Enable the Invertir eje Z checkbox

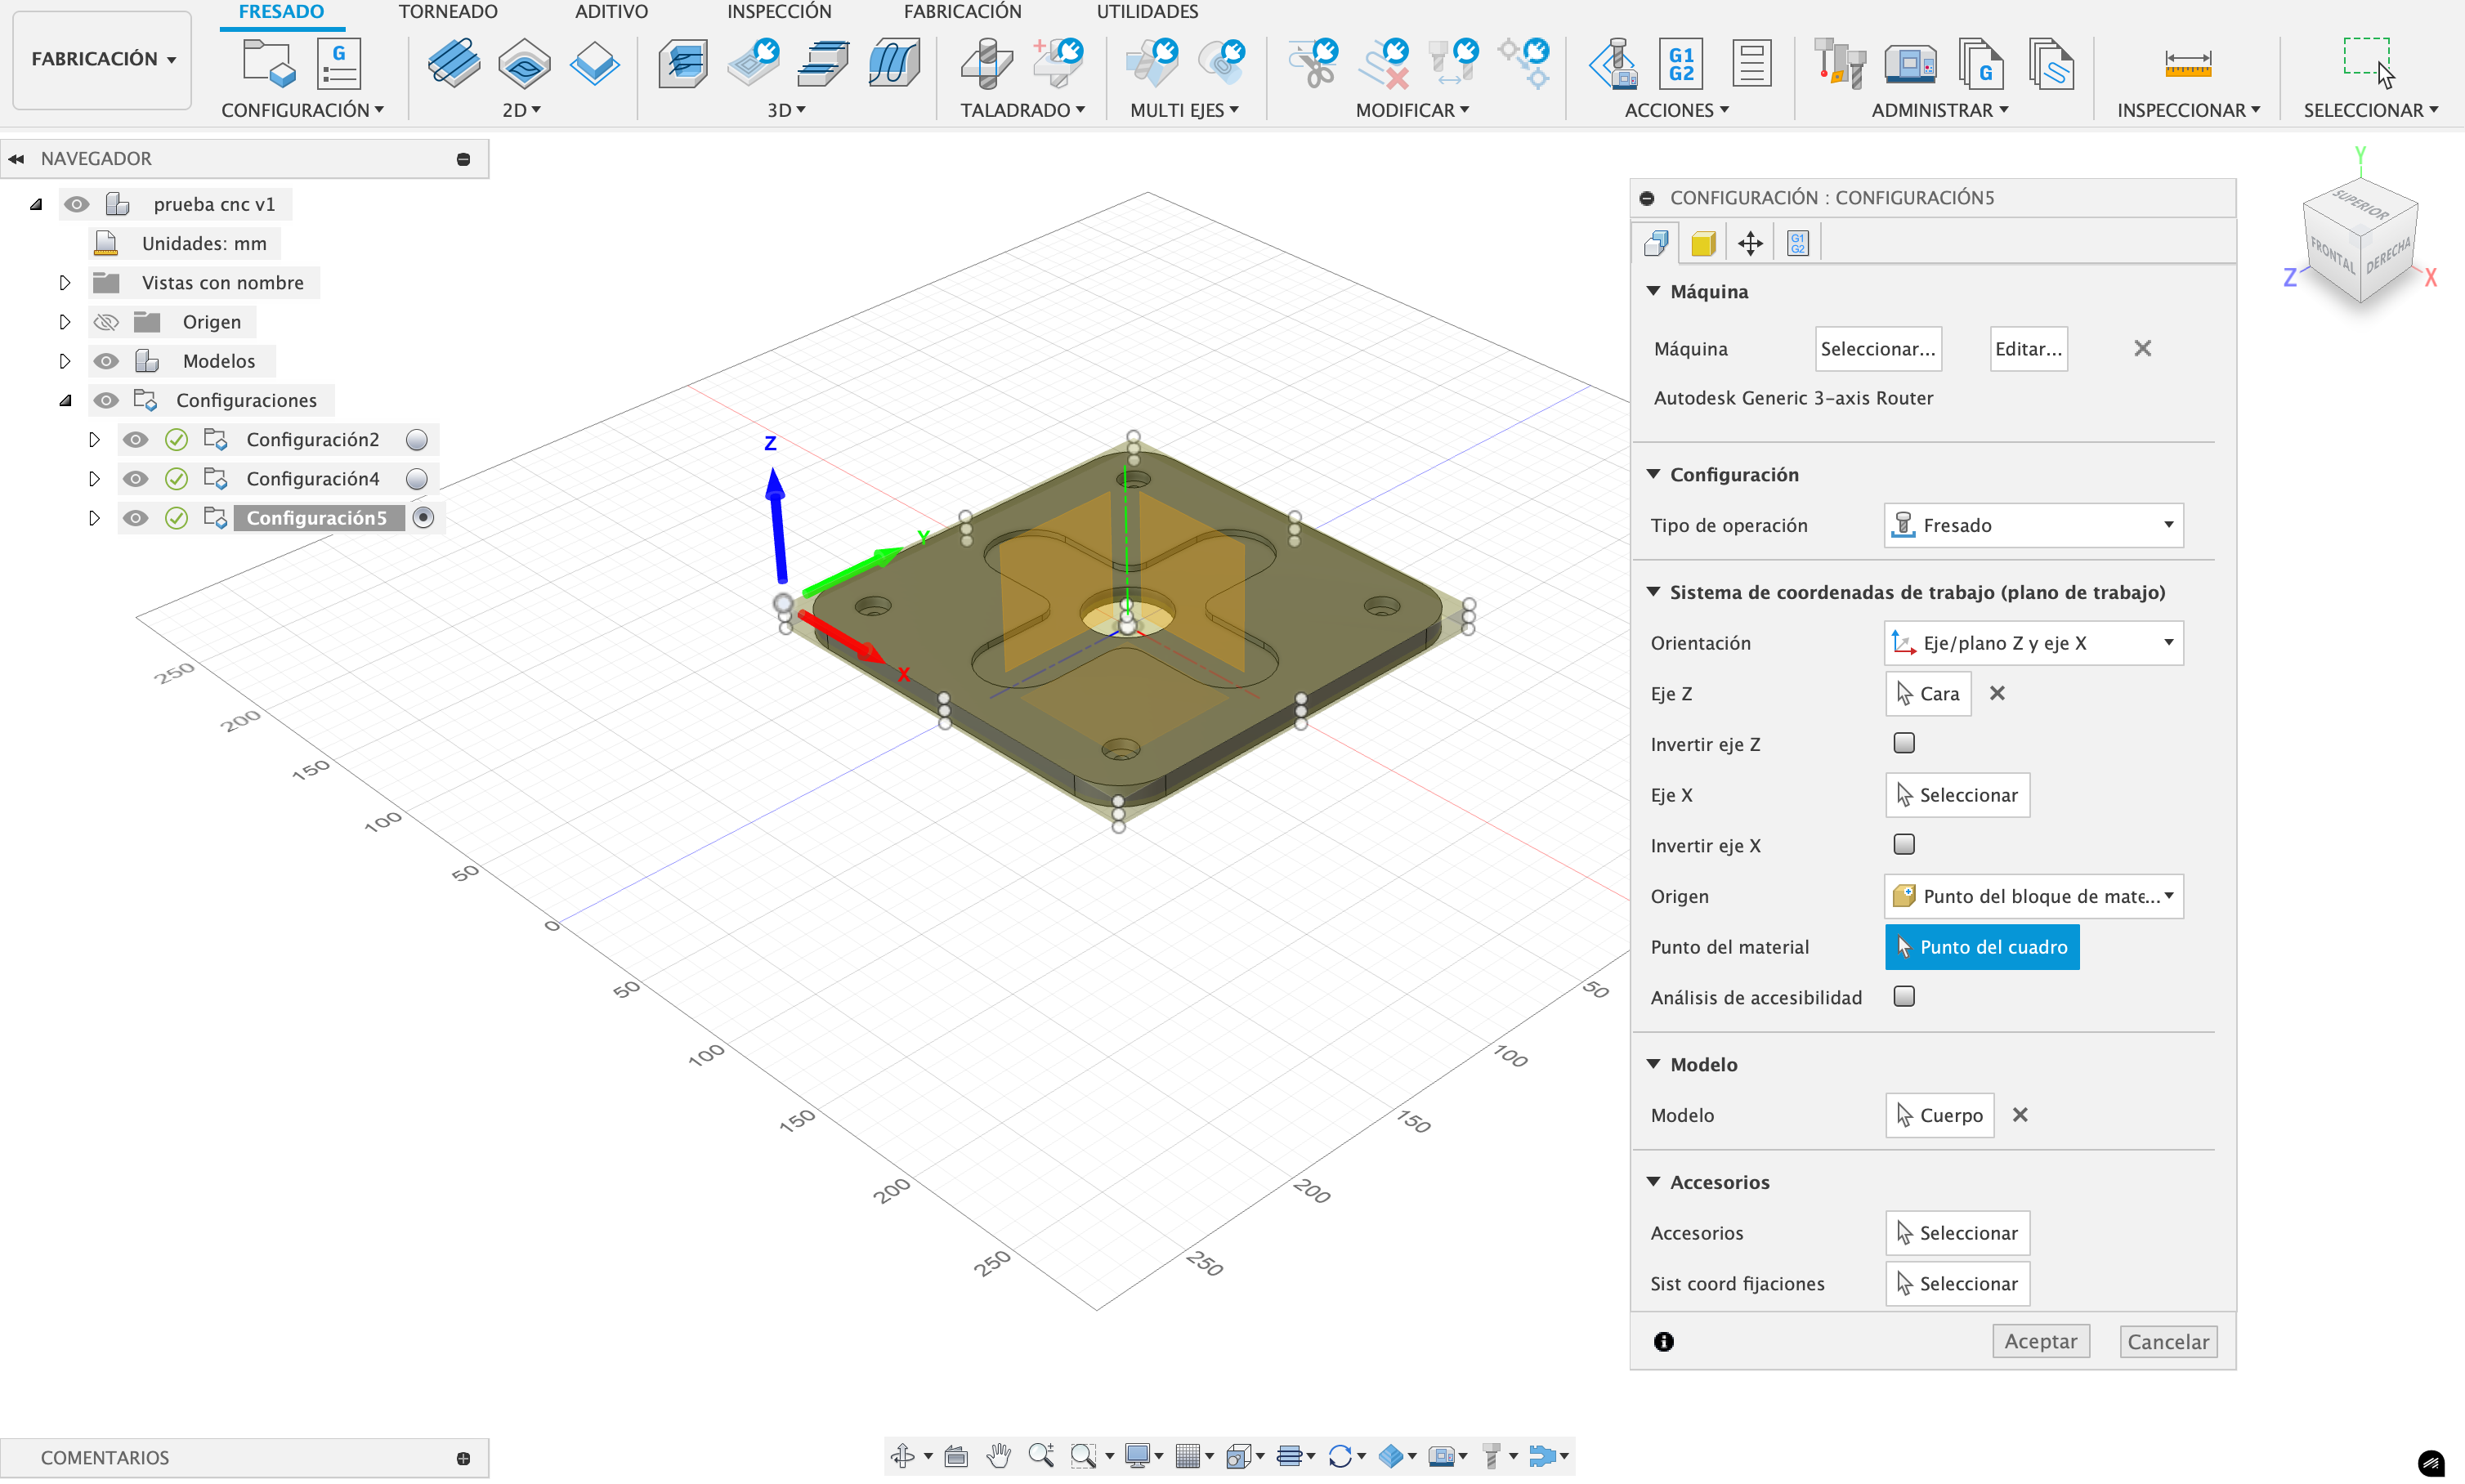pos(1904,743)
